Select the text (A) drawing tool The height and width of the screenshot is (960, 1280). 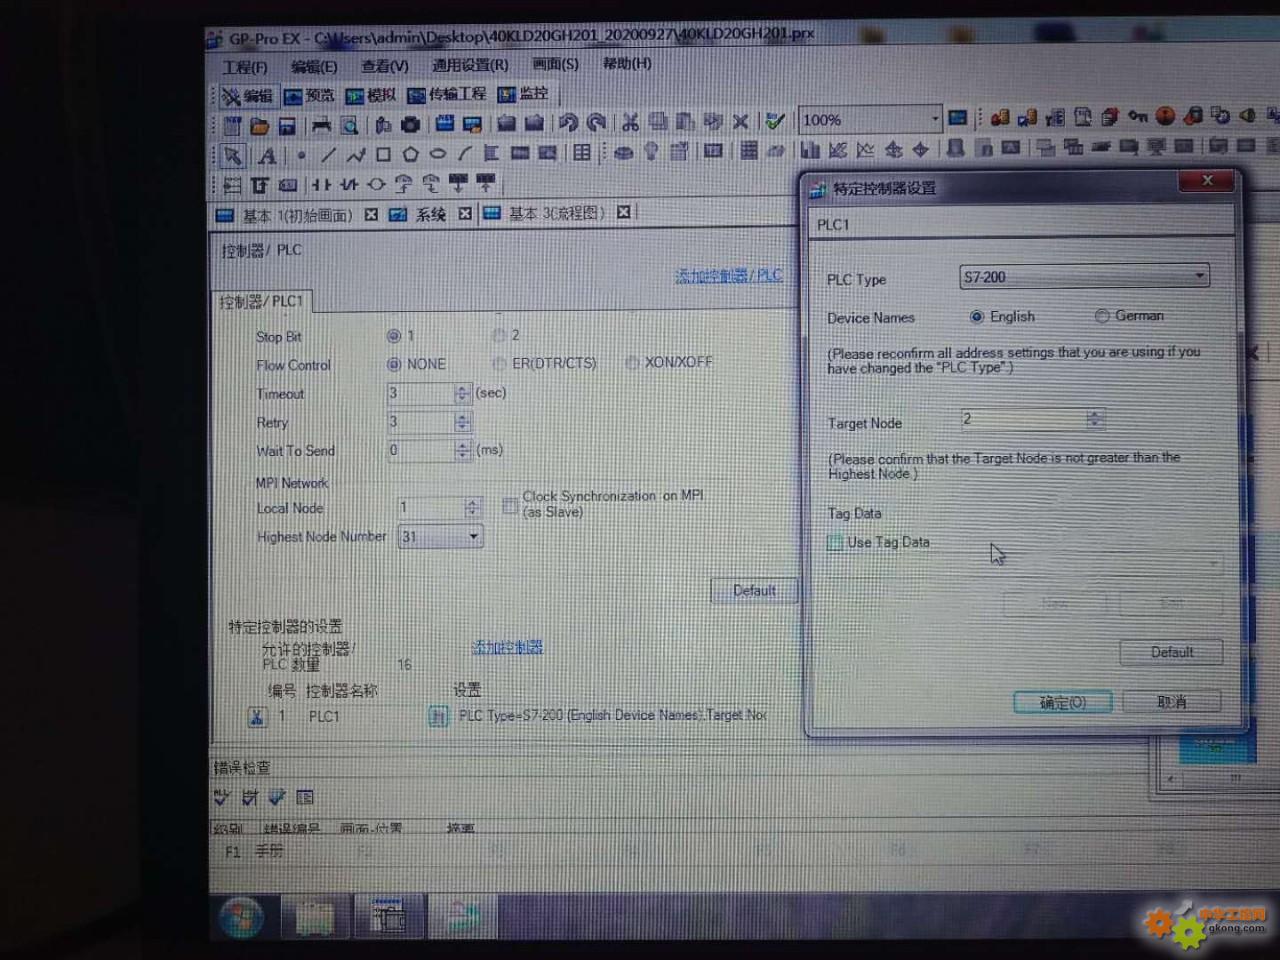267,156
